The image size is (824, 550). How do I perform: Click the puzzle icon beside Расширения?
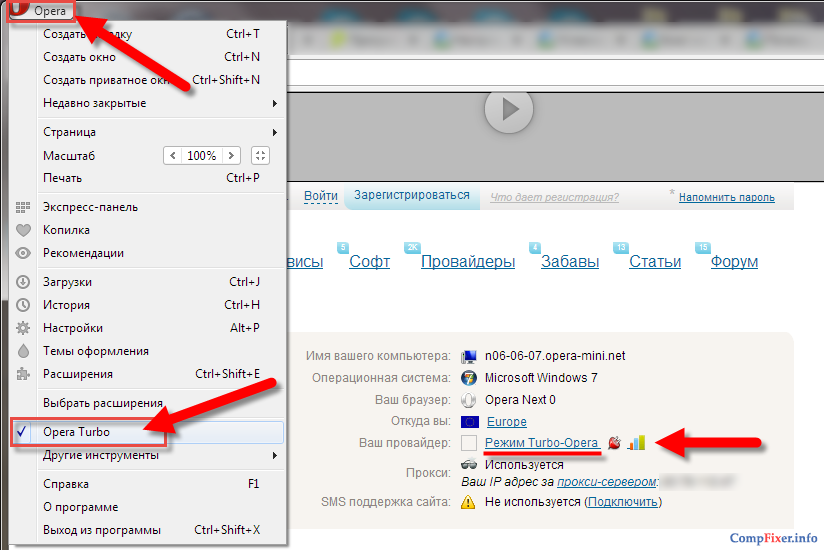click(23, 374)
